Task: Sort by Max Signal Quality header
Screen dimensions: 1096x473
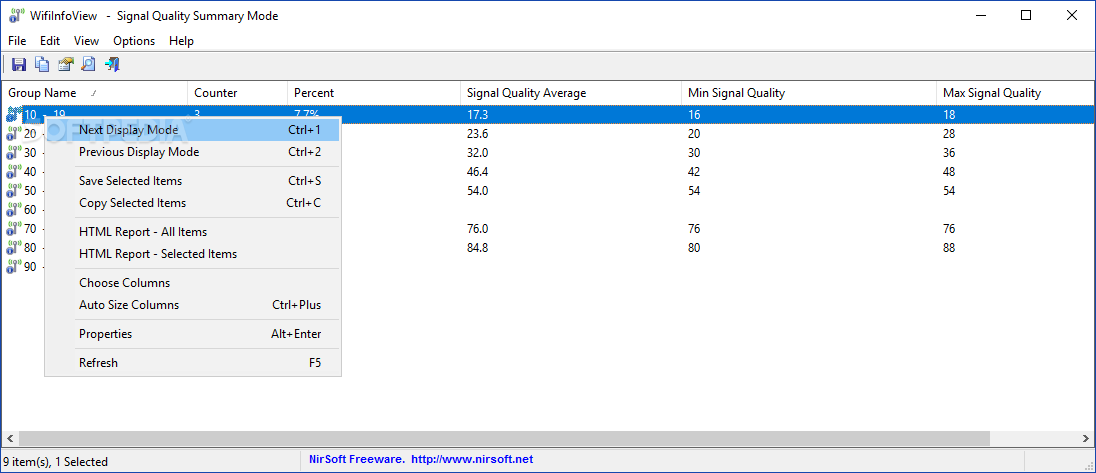Action: (x=1015, y=93)
